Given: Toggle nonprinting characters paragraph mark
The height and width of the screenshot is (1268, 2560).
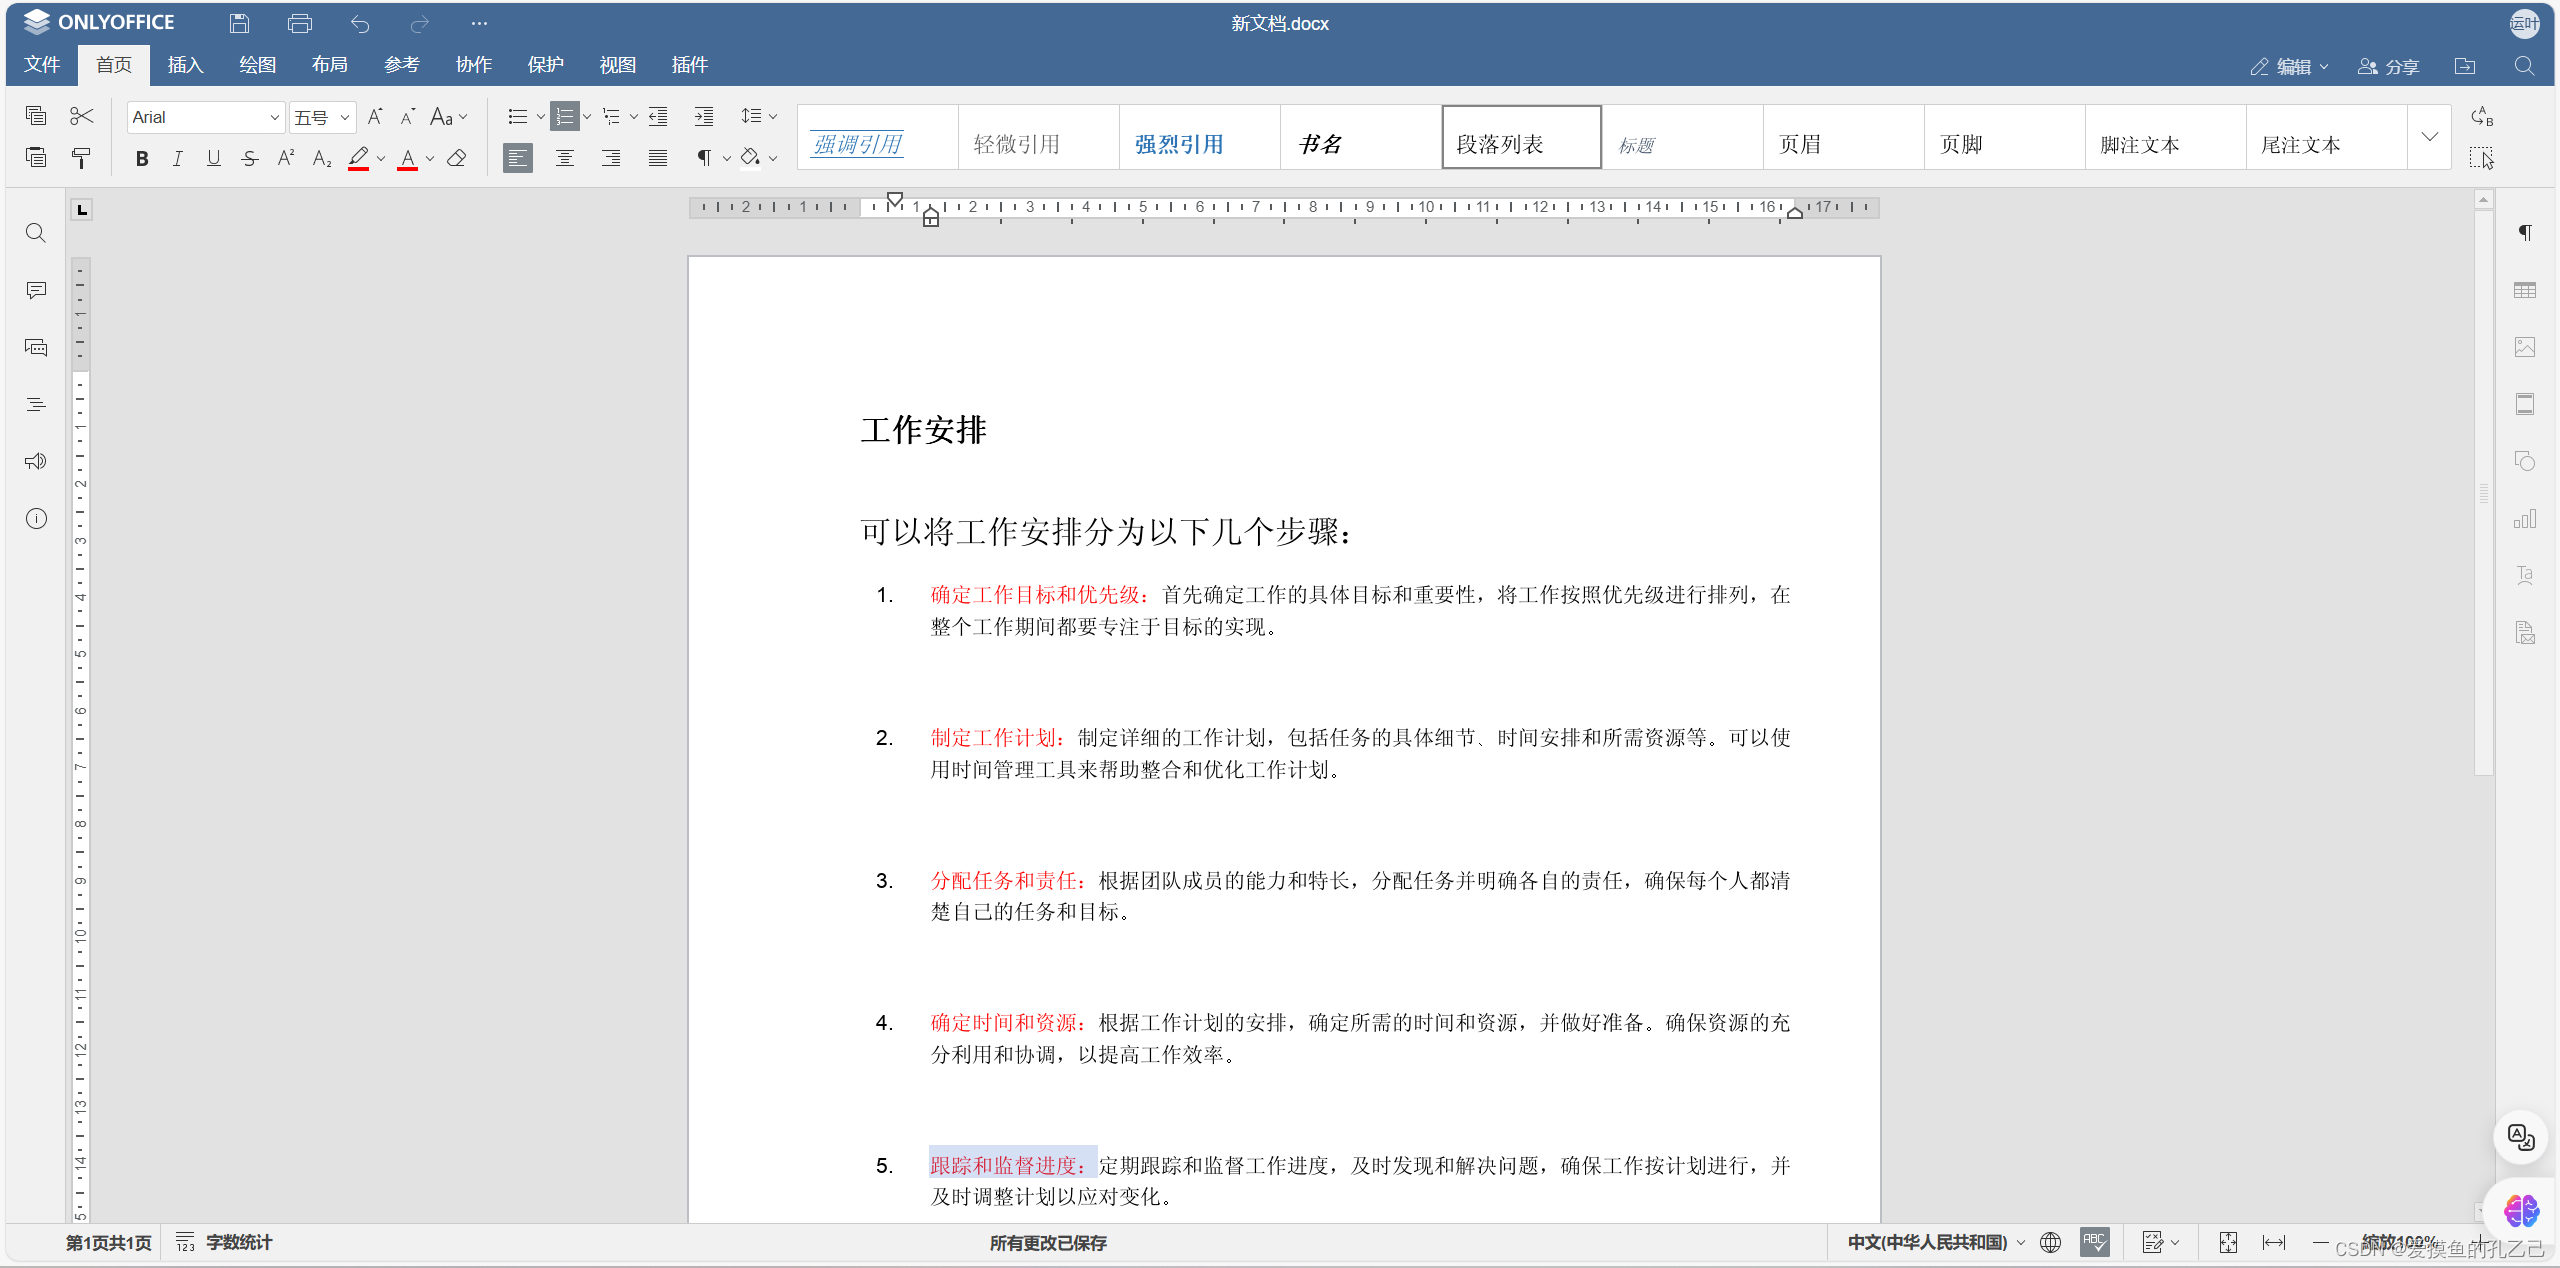Looking at the screenshot, I should 704,158.
